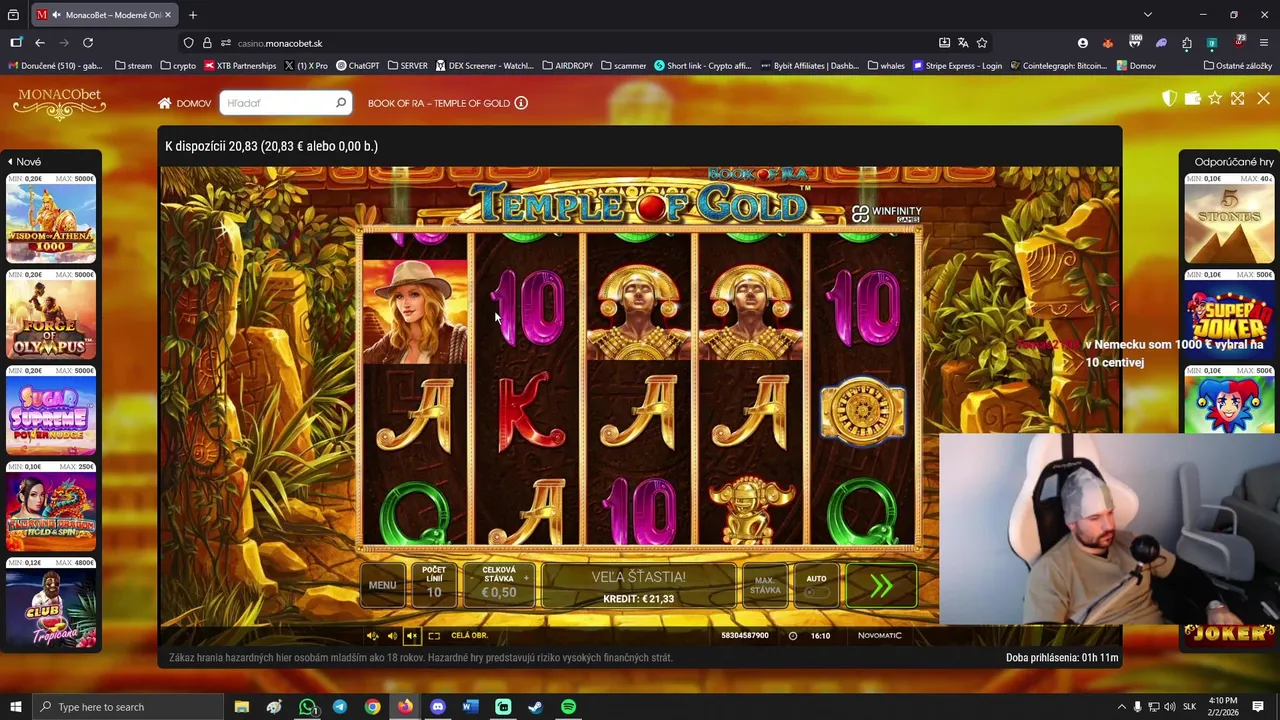Open Wisdom of Athena 1000 thumbnail
The image size is (1280, 720).
tap(51, 219)
